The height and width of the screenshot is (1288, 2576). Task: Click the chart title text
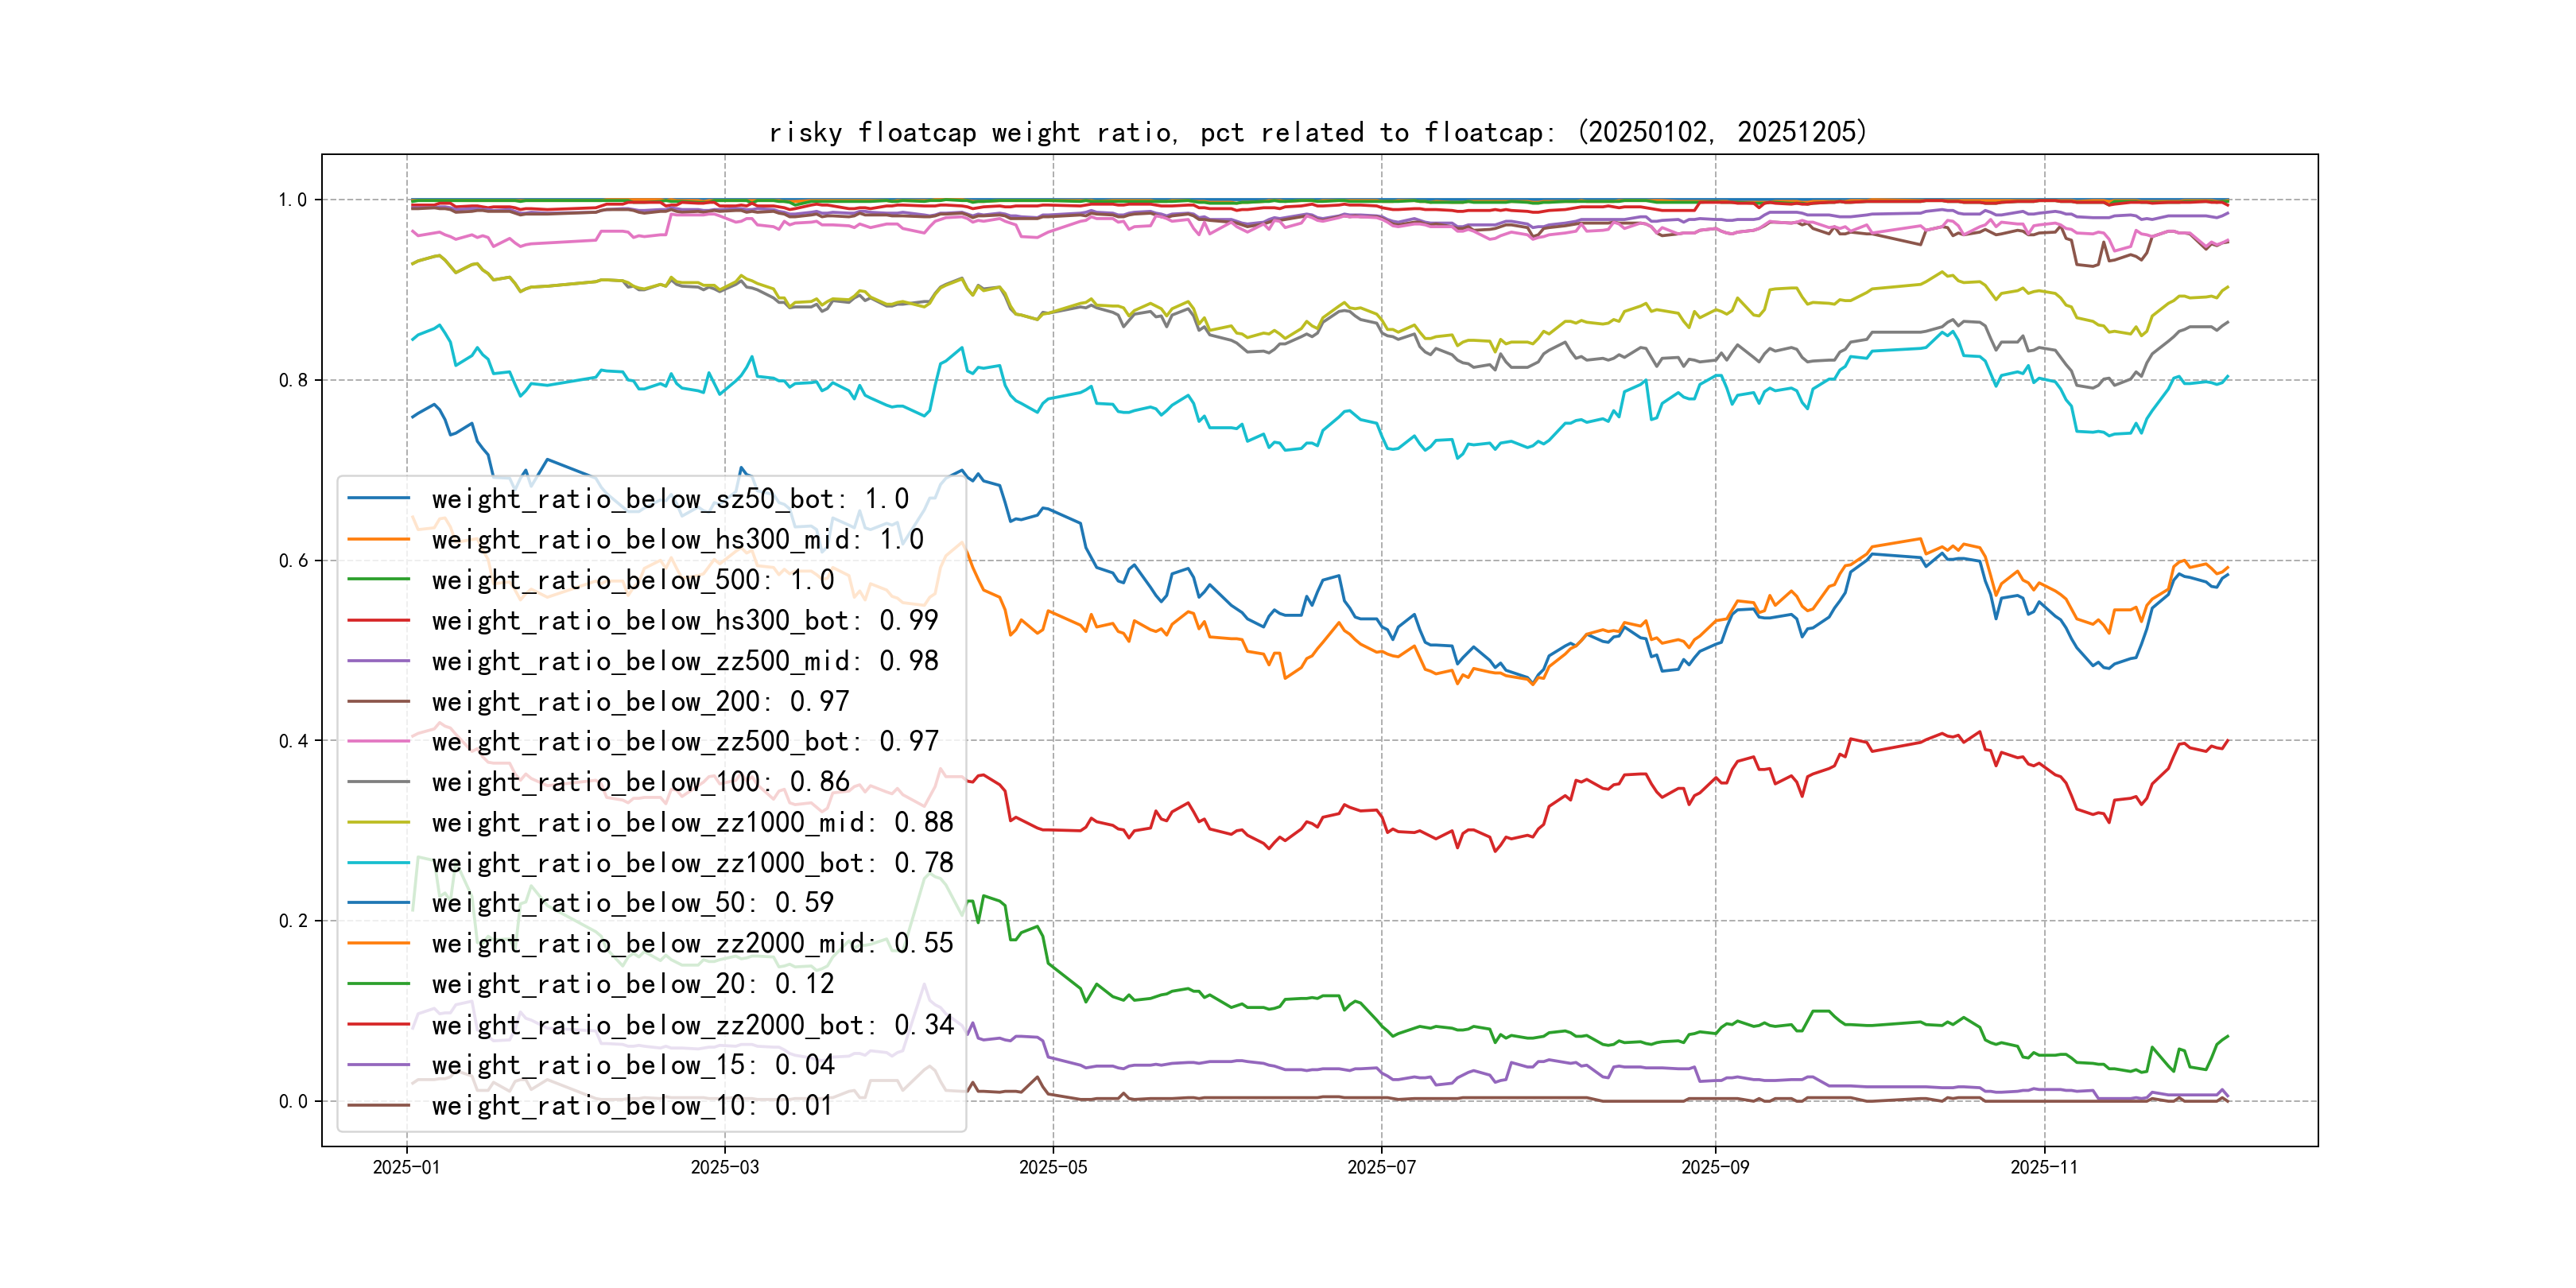click(1317, 132)
